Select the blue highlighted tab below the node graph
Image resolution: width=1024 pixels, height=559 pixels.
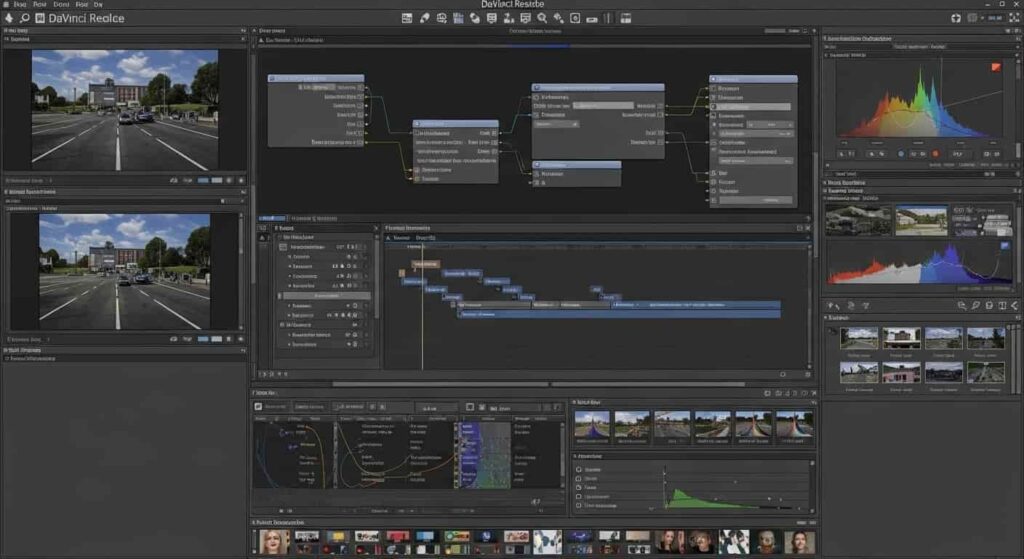273,218
